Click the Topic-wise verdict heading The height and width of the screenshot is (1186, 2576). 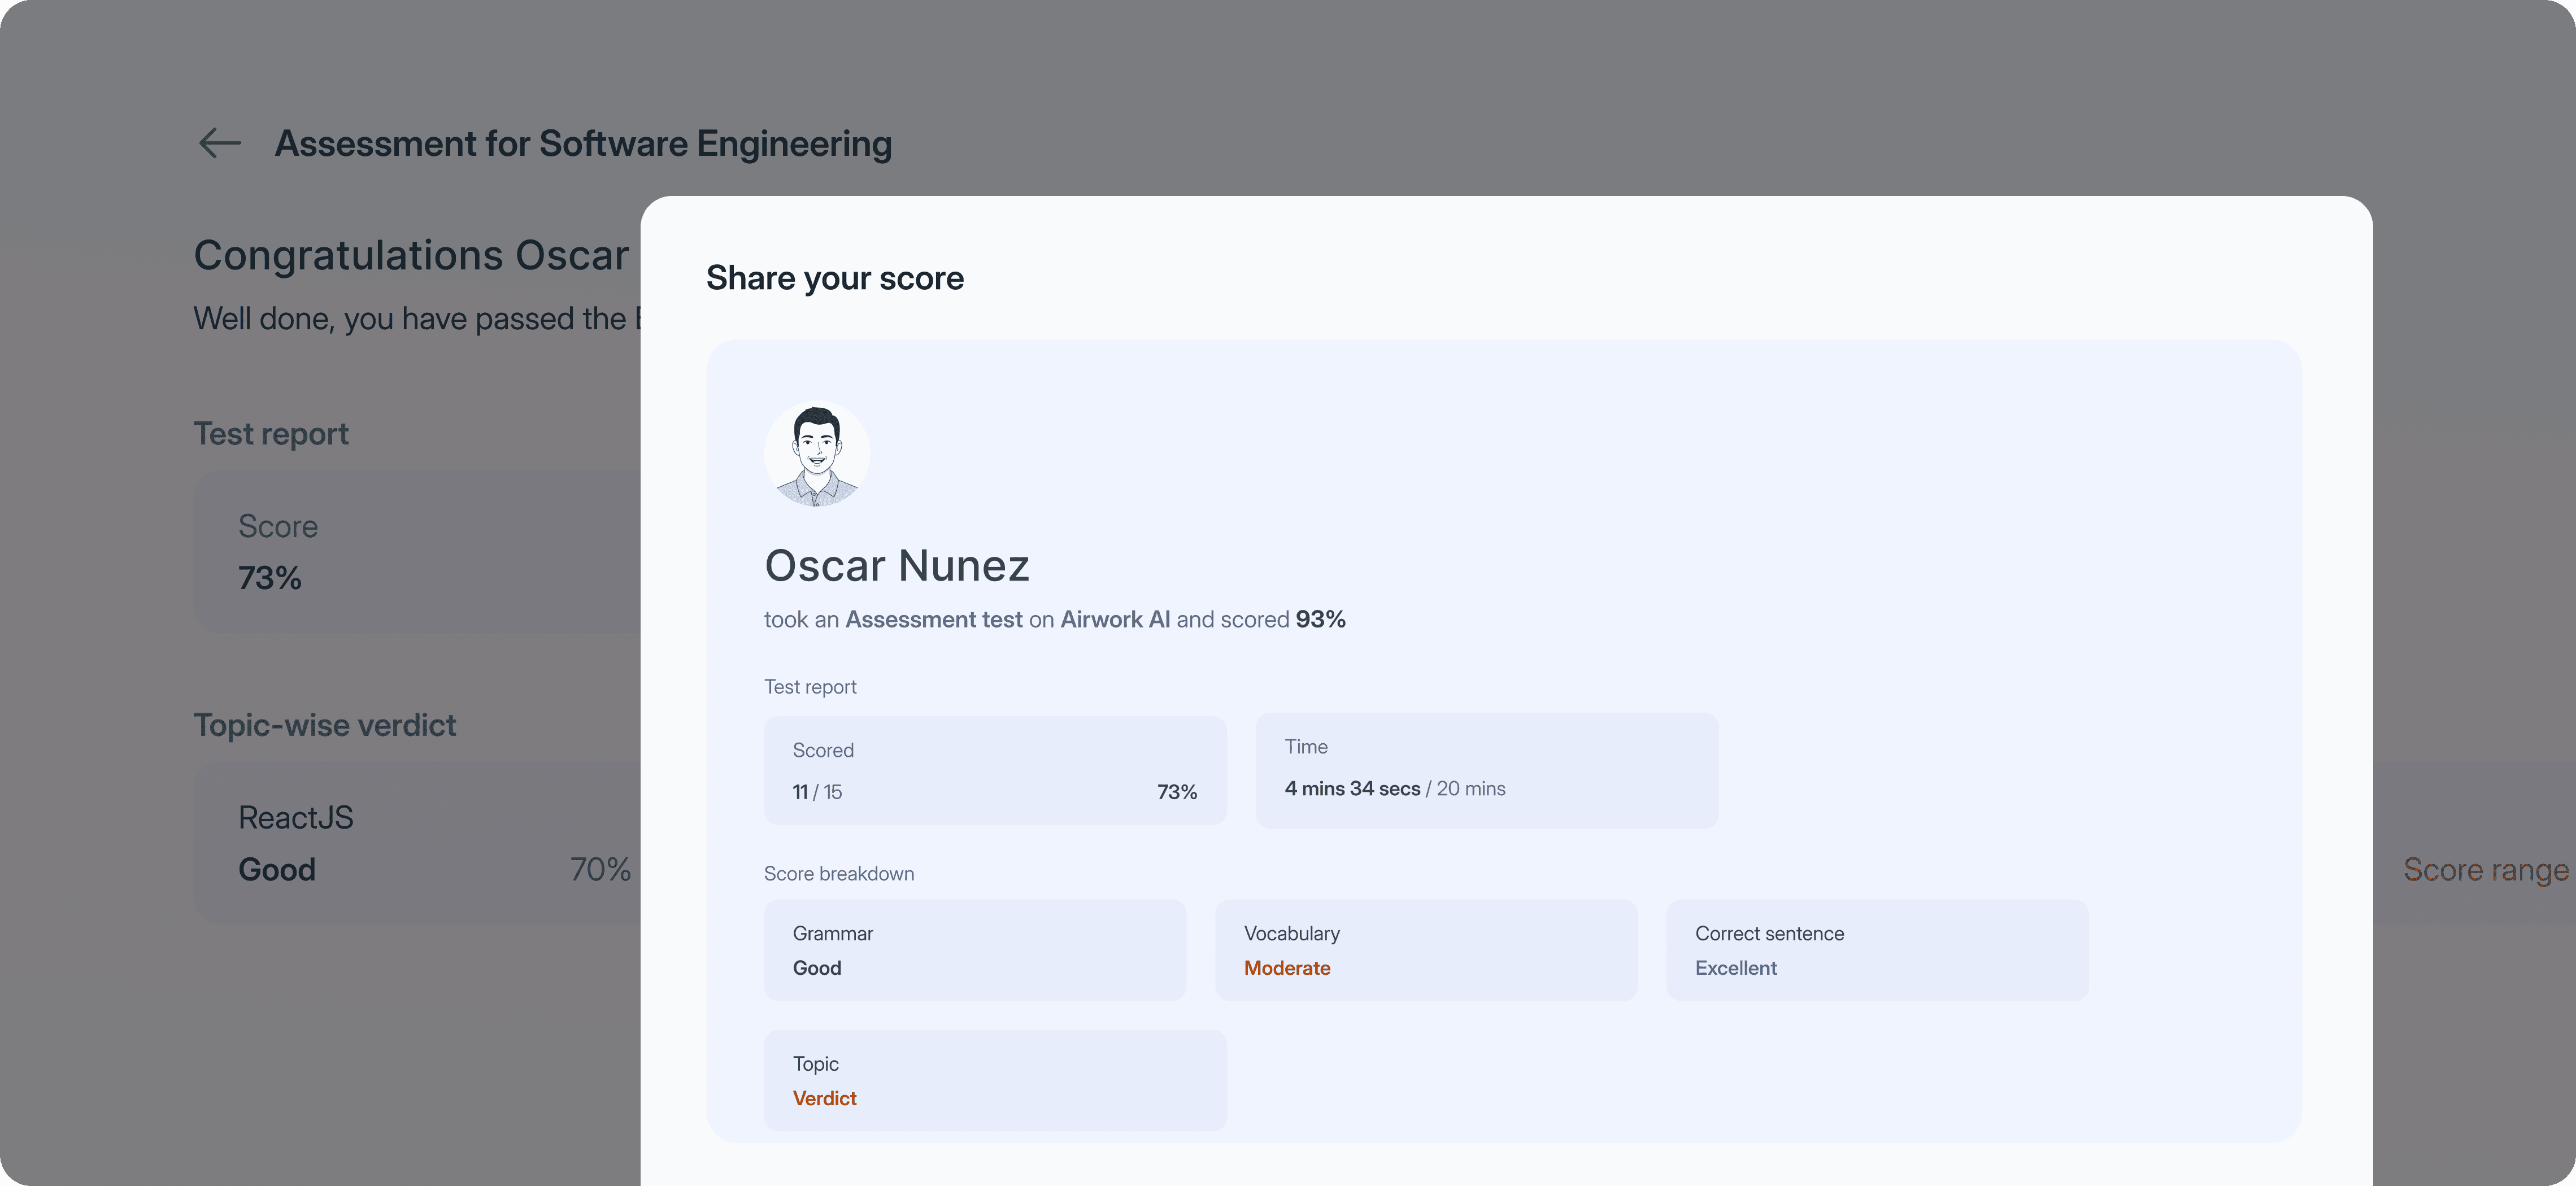(x=324, y=725)
